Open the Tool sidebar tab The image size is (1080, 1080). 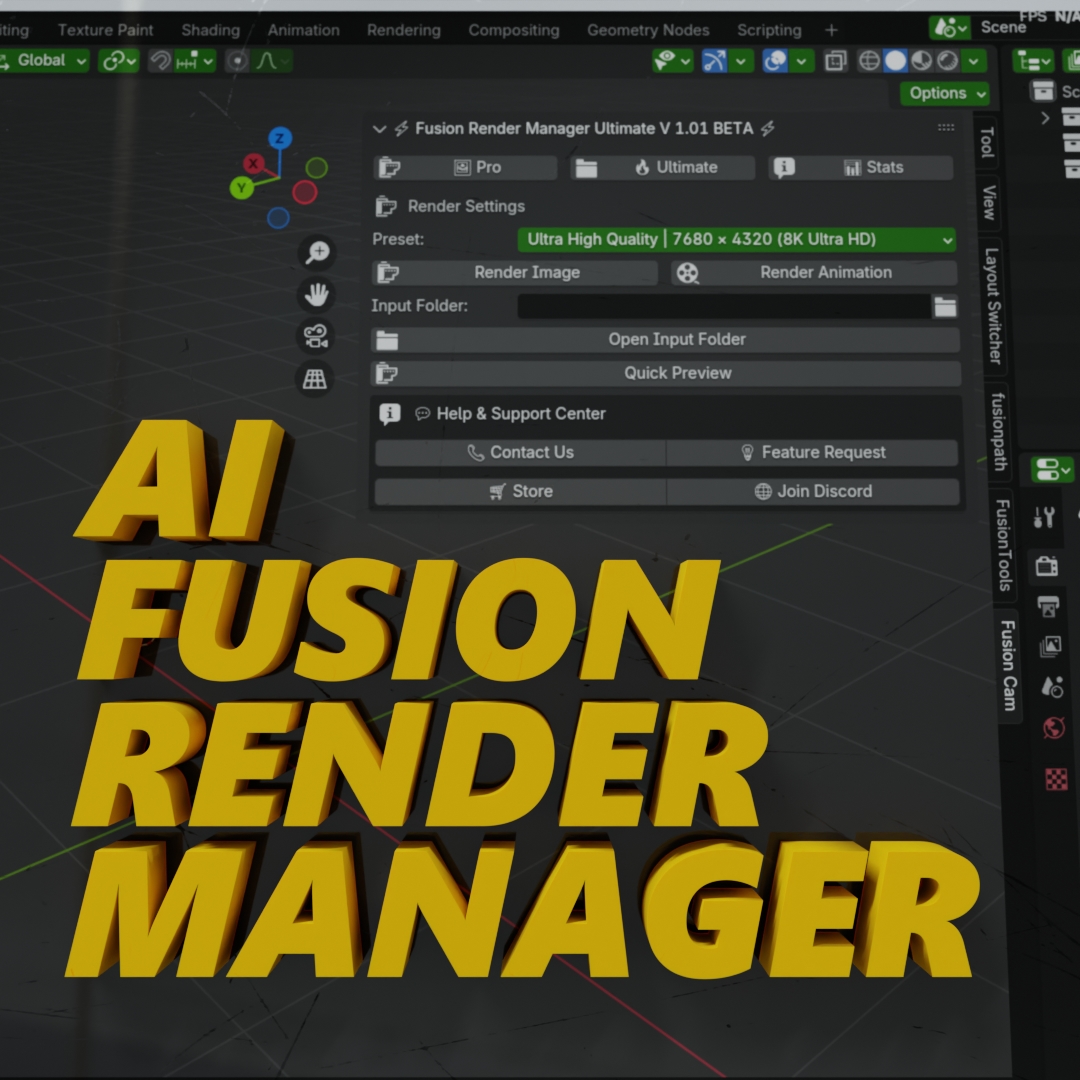tap(986, 143)
